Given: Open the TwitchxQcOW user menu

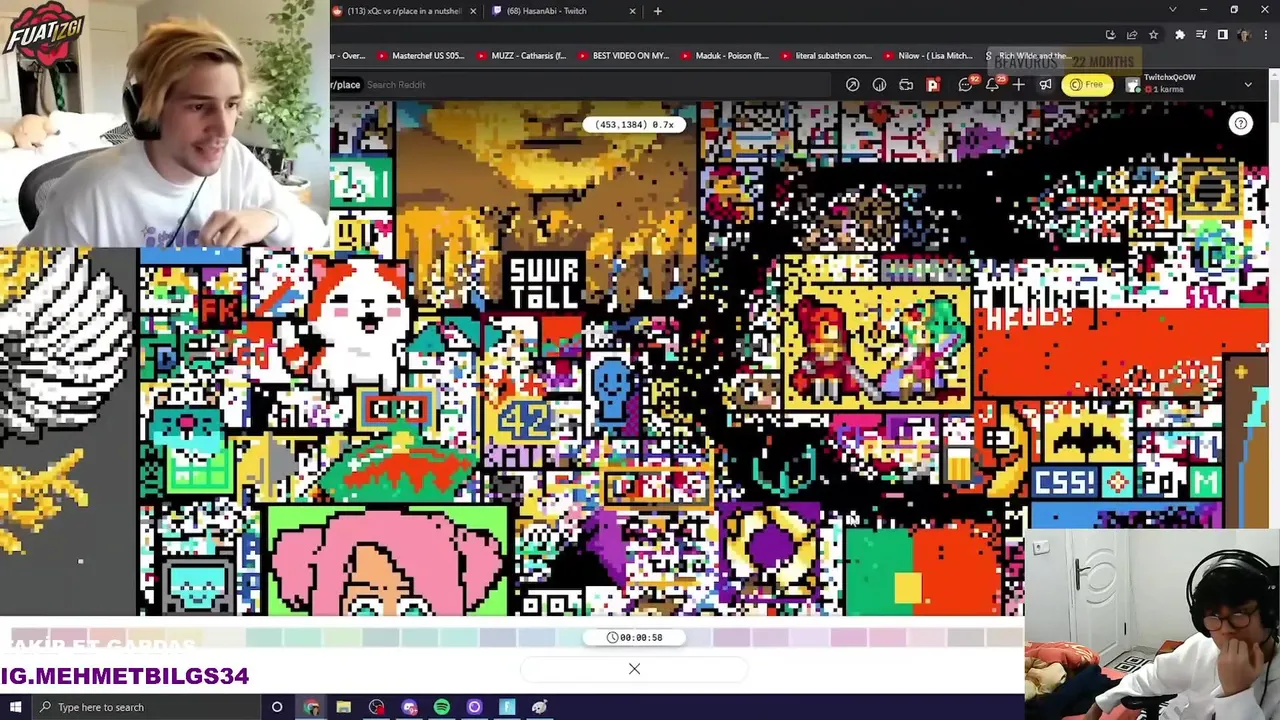Looking at the screenshot, I should (1188, 84).
